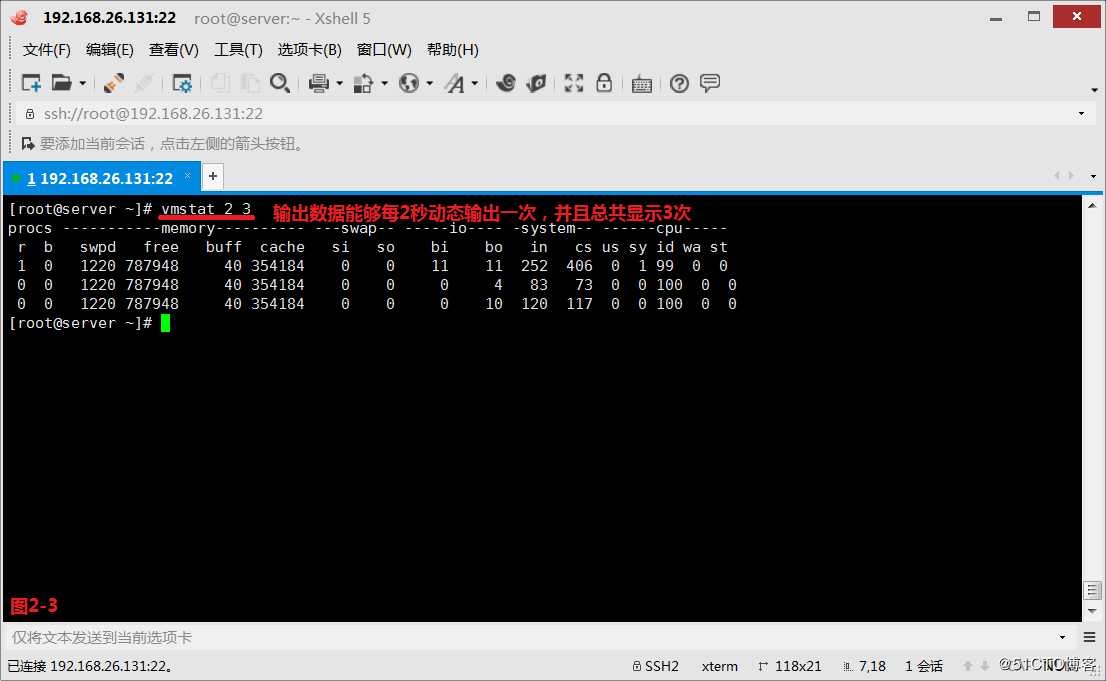Click the New session toolbar icon

coord(32,83)
